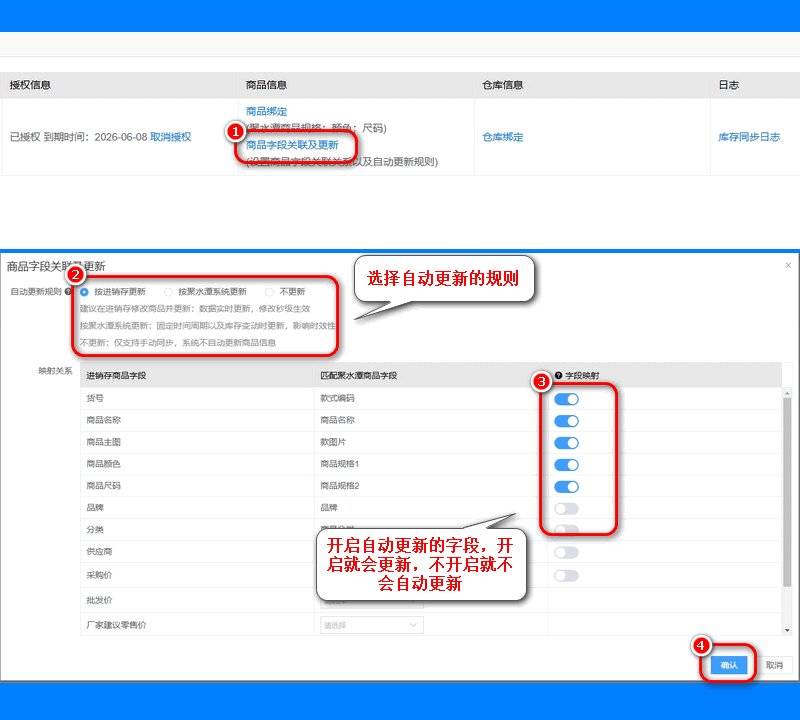This screenshot has width=800, height=720.
Task: Click the 取消 cancel button
Action: (776, 664)
